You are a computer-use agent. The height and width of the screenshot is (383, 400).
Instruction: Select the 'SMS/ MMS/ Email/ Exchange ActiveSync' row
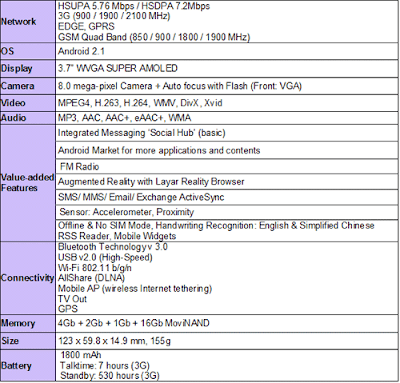click(227, 197)
